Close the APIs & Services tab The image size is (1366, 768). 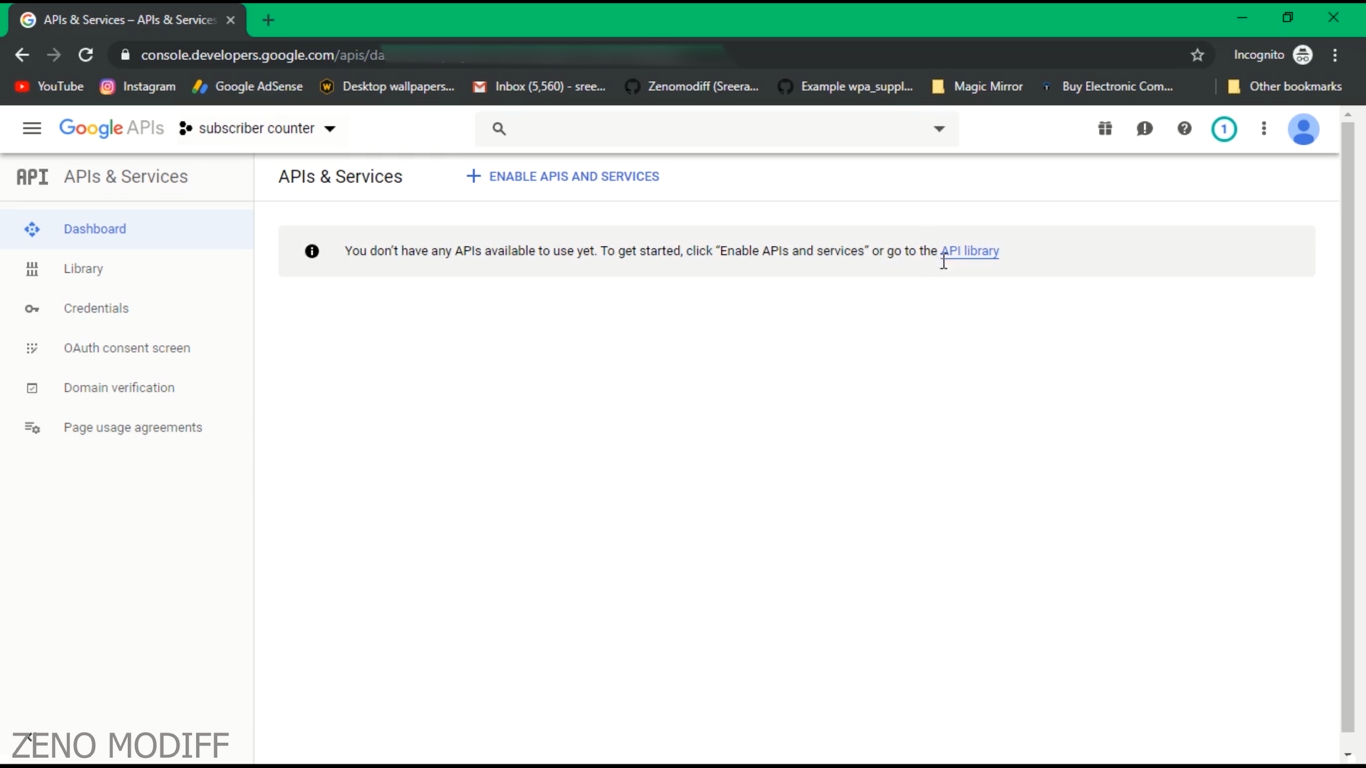point(231,20)
